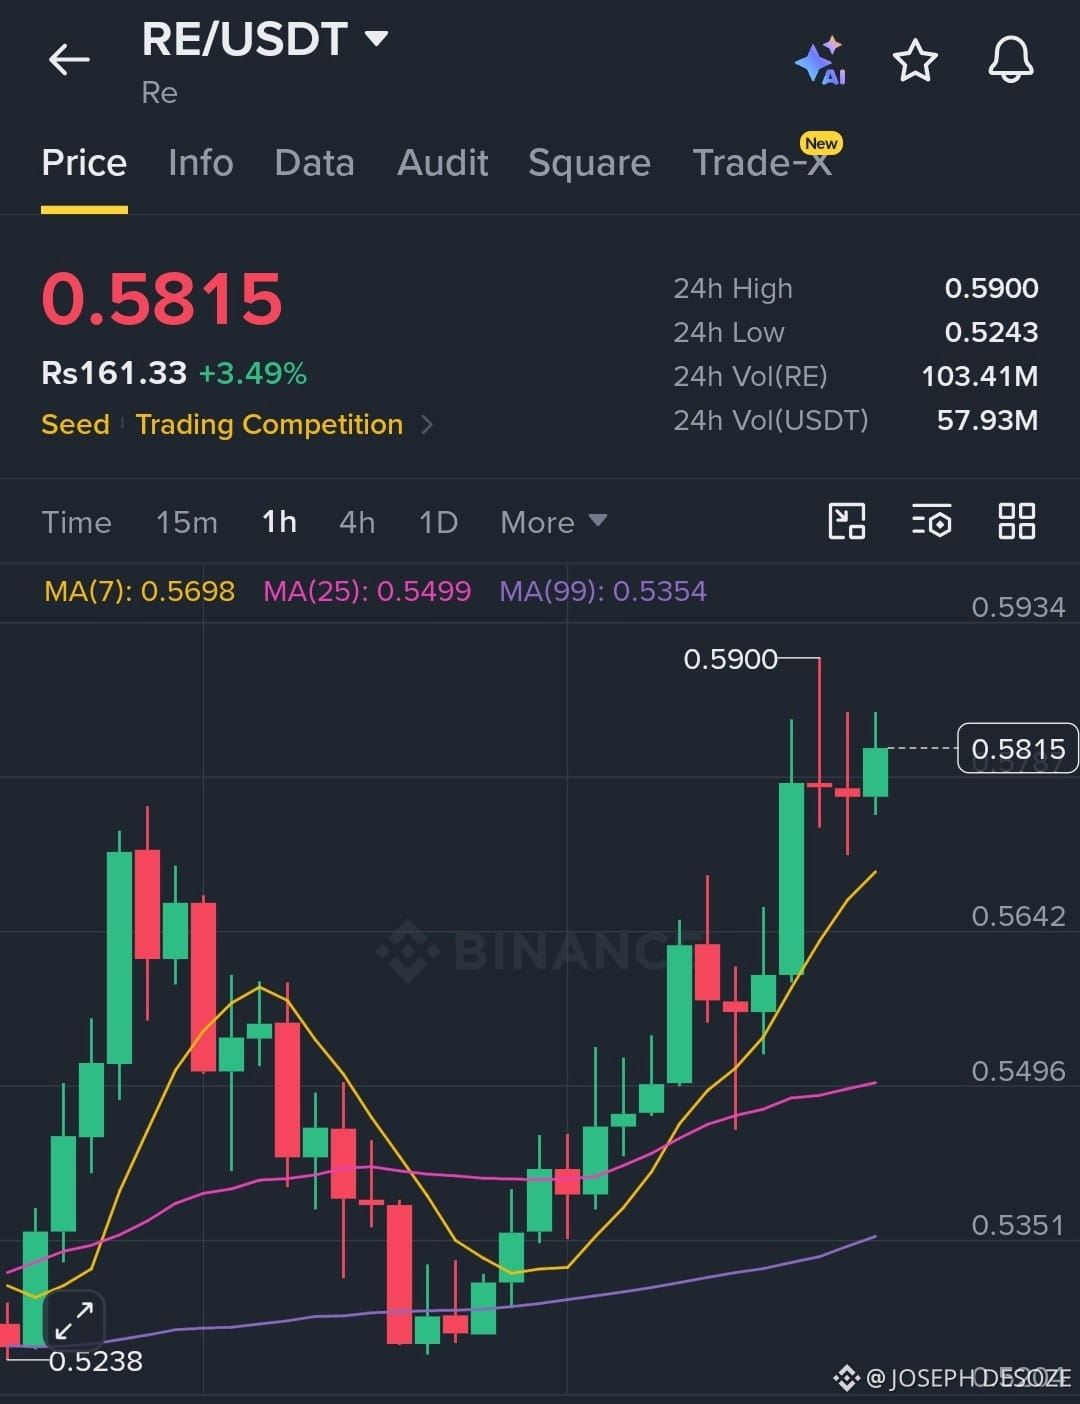The width and height of the screenshot is (1080, 1404).
Task: Tap the MA(99): 0.5354 indicator label
Action: pyautogui.click(x=603, y=591)
